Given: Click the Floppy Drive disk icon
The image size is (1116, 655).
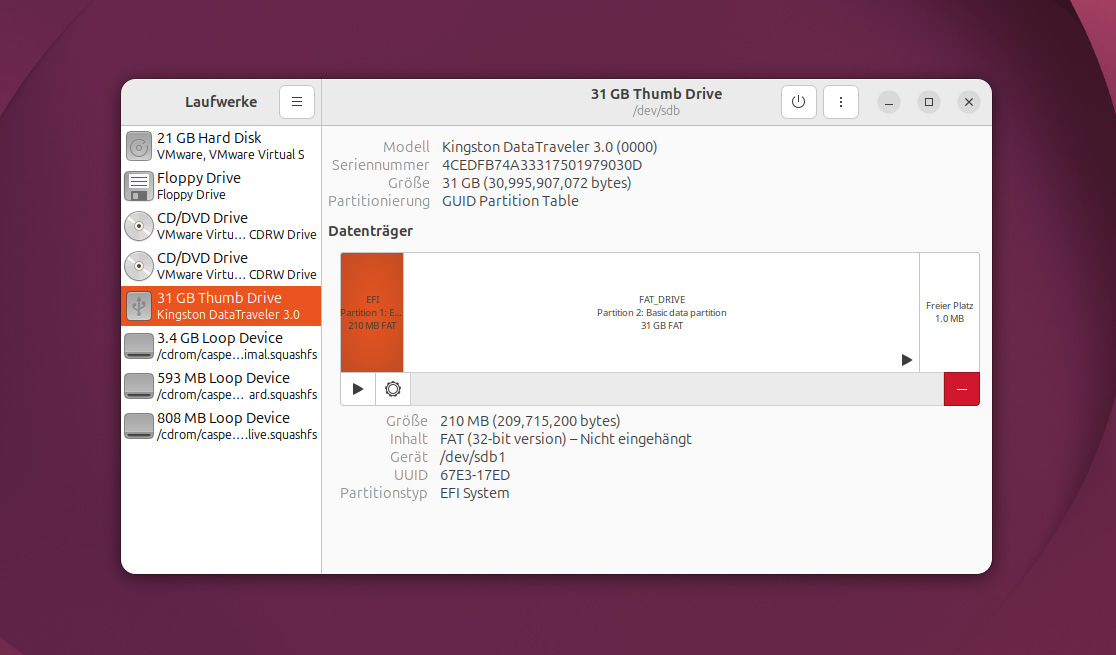Looking at the screenshot, I should [139, 186].
